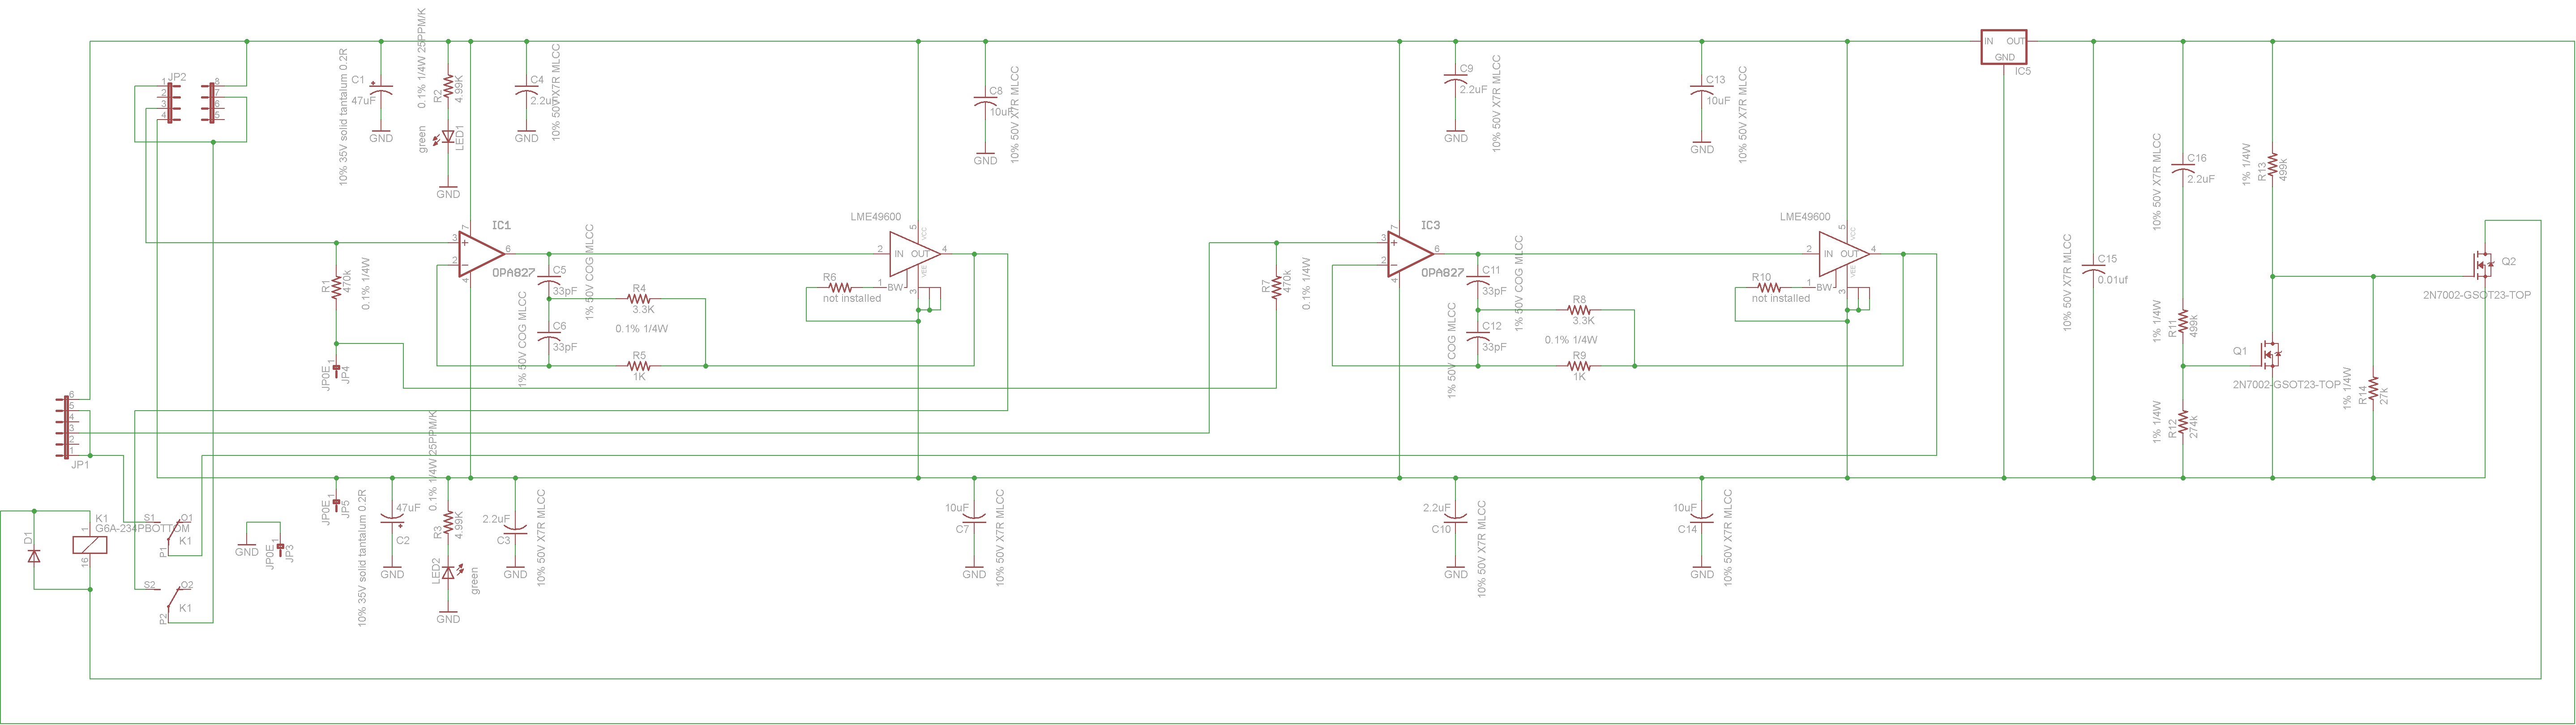The width and height of the screenshot is (2576, 725).
Task: Click the IC5 regulator box
Action: 2004,47
